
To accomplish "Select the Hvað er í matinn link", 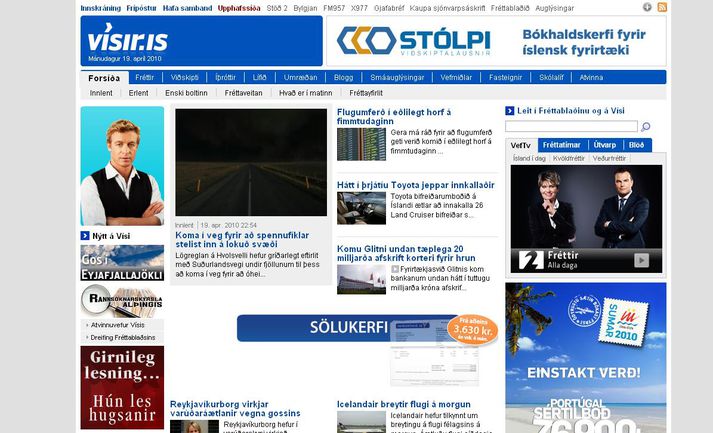I will click(x=306, y=93).
